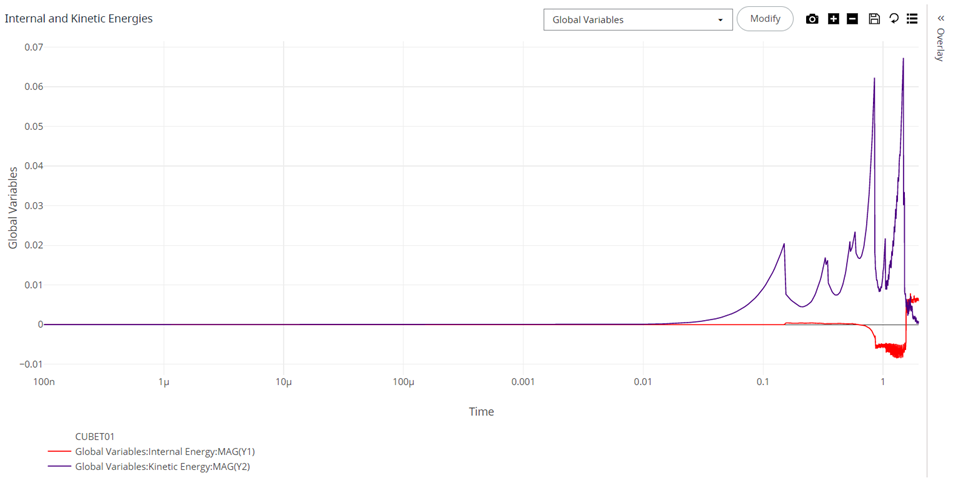Click the minus icon in plot toolbar
This screenshot has height=482, width=956.
pyautogui.click(x=852, y=19)
